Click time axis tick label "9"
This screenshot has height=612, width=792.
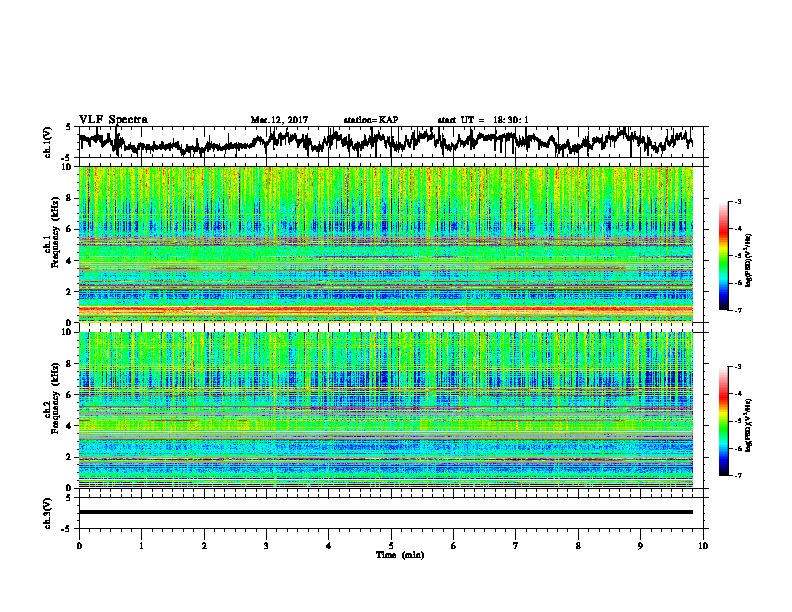click(640, 546)
